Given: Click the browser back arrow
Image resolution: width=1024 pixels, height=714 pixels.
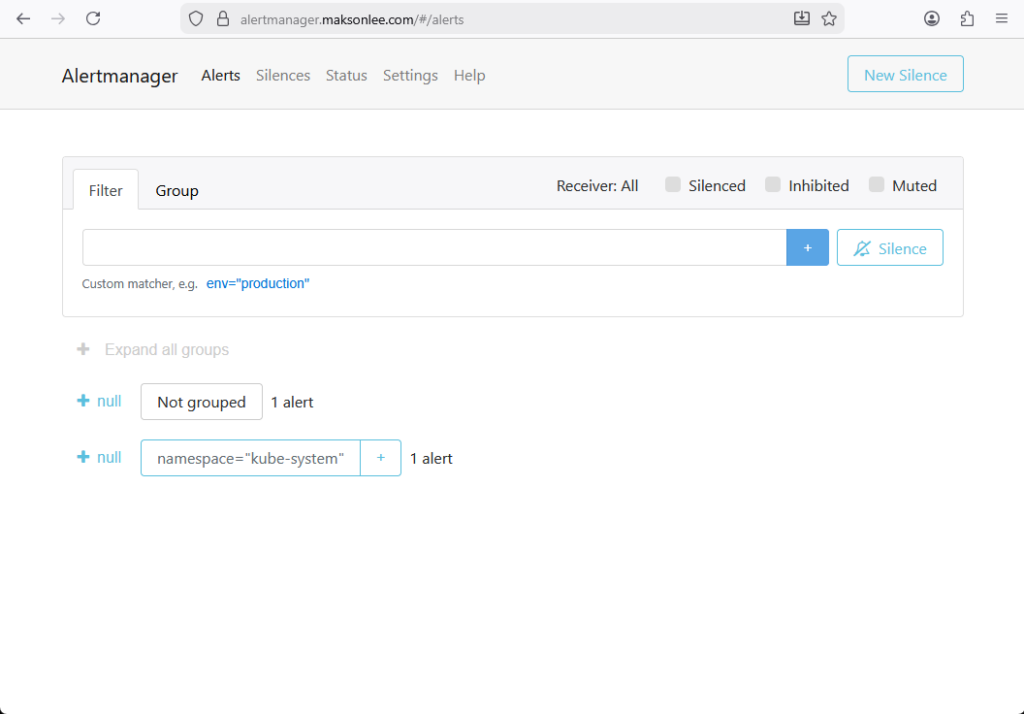Looking at the screenshot, I should (23, 18).
